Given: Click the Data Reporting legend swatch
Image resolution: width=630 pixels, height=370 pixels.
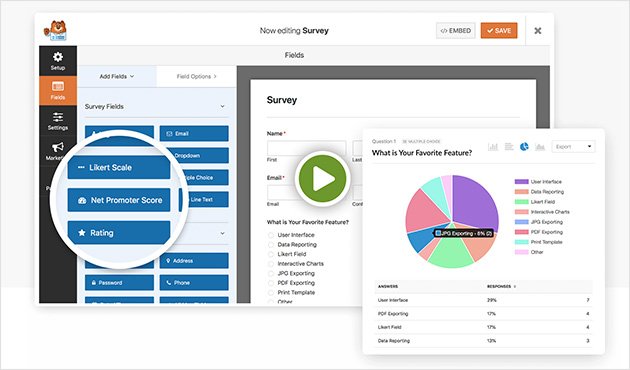Looking at the screenshot, I should click(522, 192).
